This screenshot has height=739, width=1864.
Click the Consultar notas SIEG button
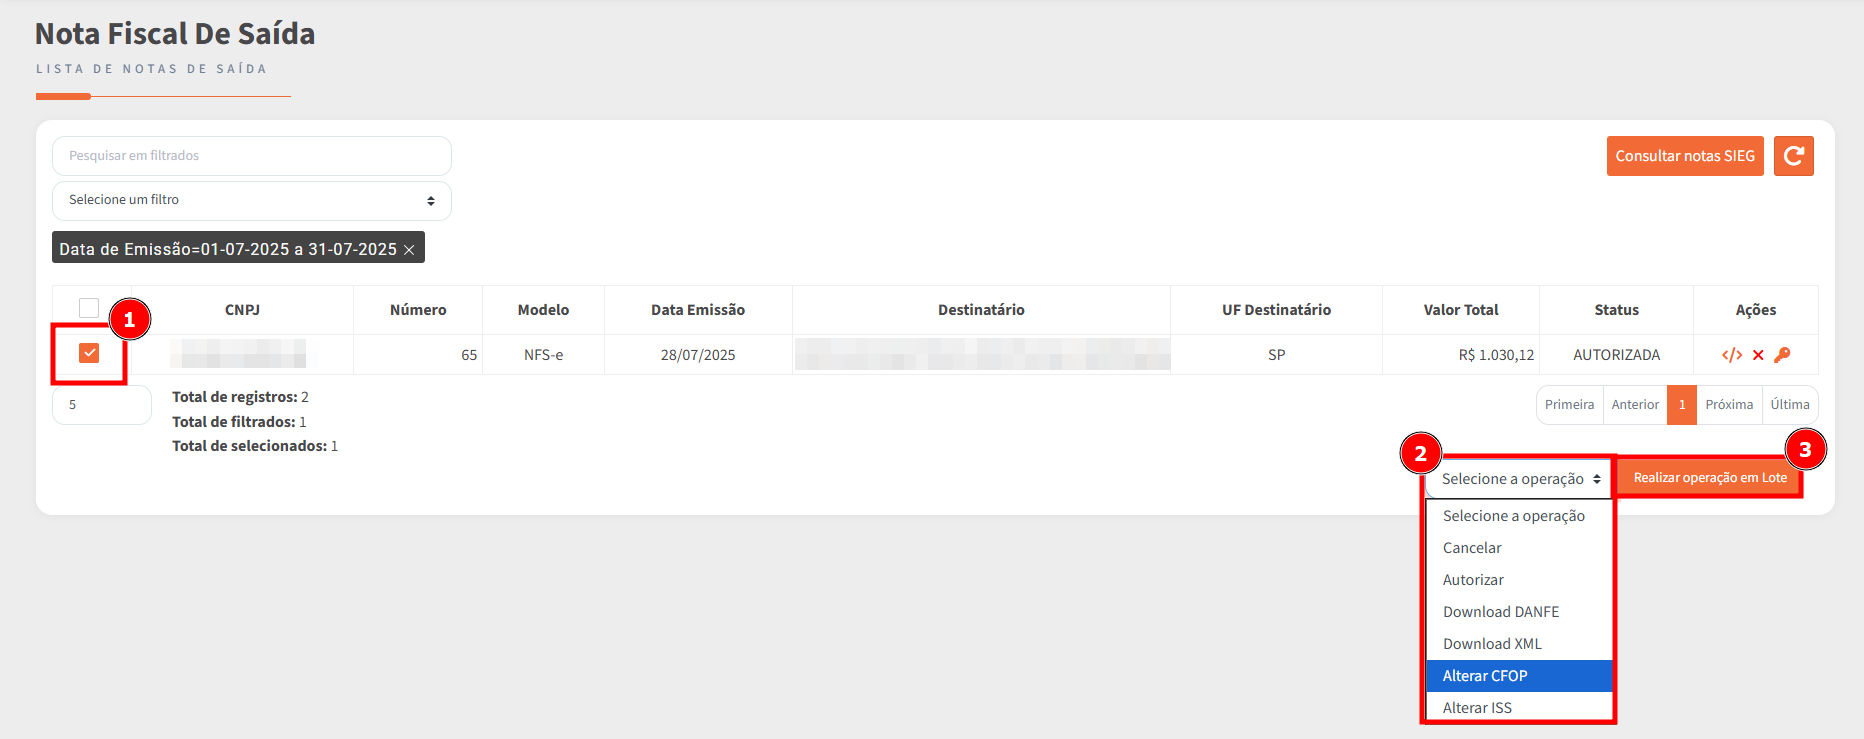tap(1684, 156)
